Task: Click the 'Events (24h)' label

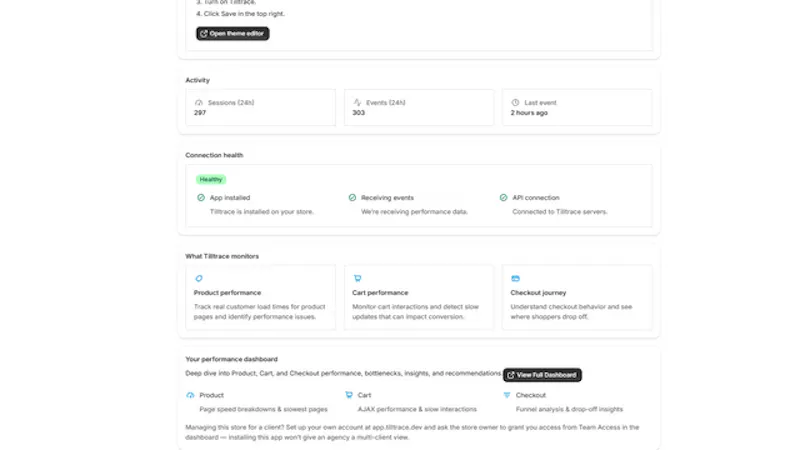Action: [386, 103]
